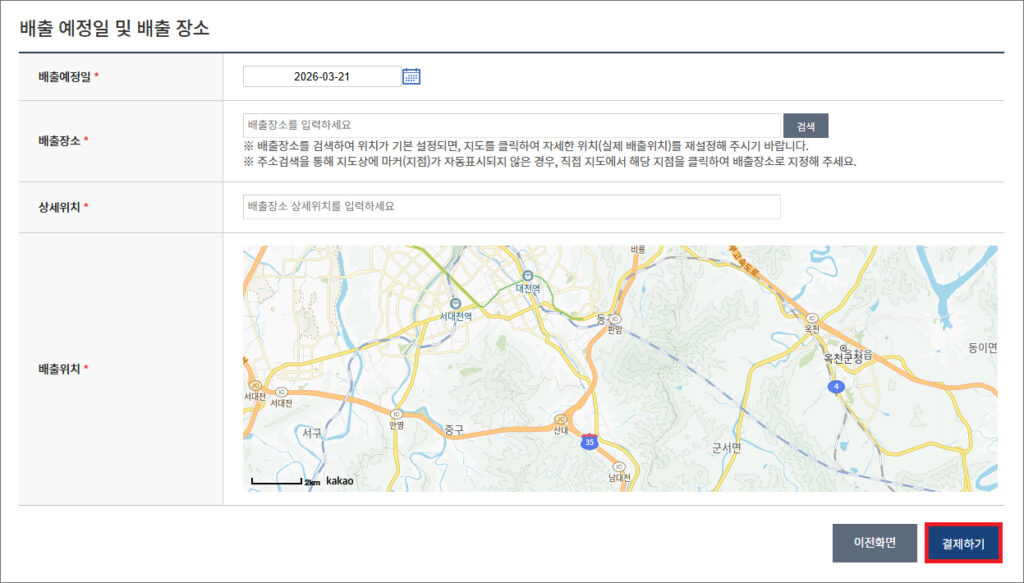Click the 옥천 IC interchange marker

pos(811,317)
